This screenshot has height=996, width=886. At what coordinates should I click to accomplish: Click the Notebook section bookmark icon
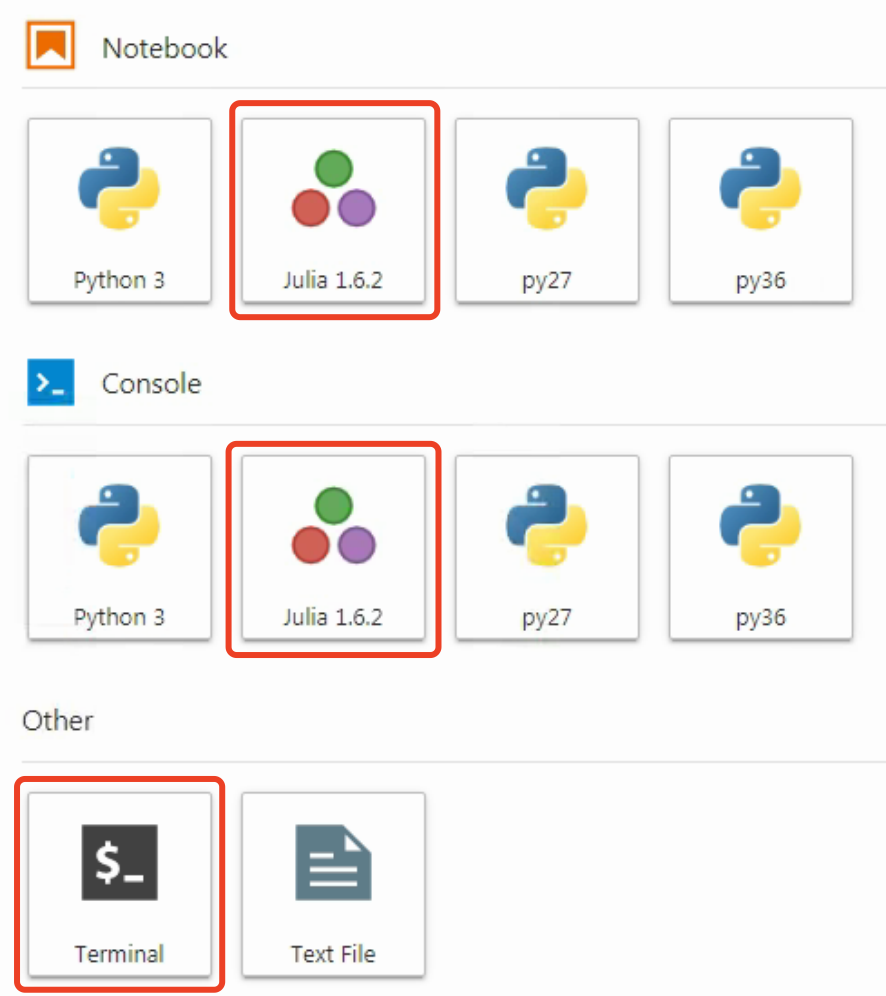tap(50, 45)
